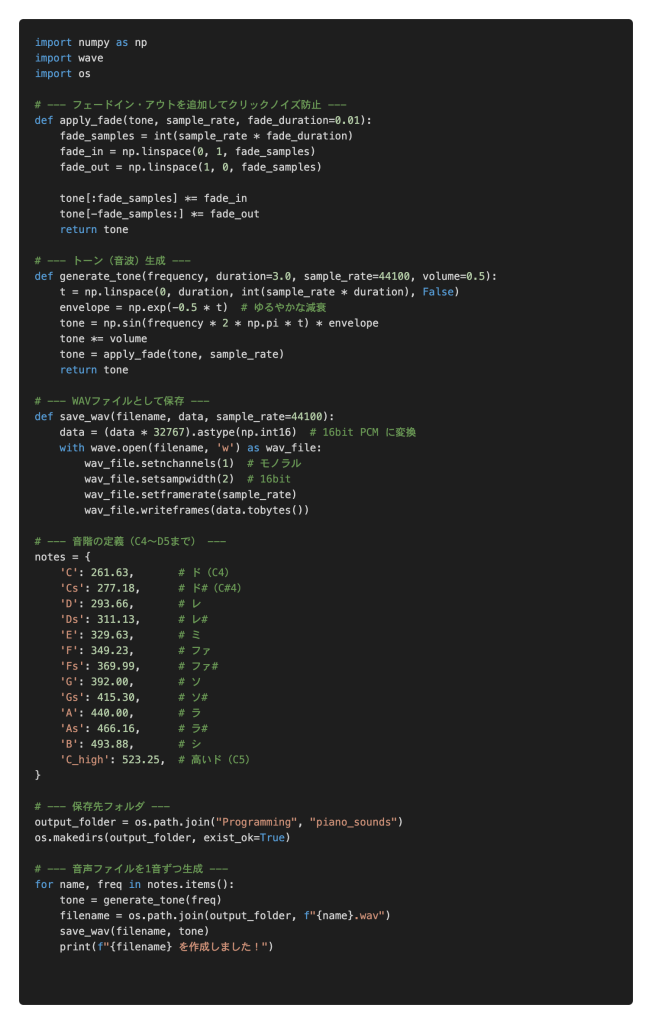Click the 'A': 440.00 dictionary entry
This screenshot has height=1024, width=652.
pyautogui.click(x=100, y=712)
